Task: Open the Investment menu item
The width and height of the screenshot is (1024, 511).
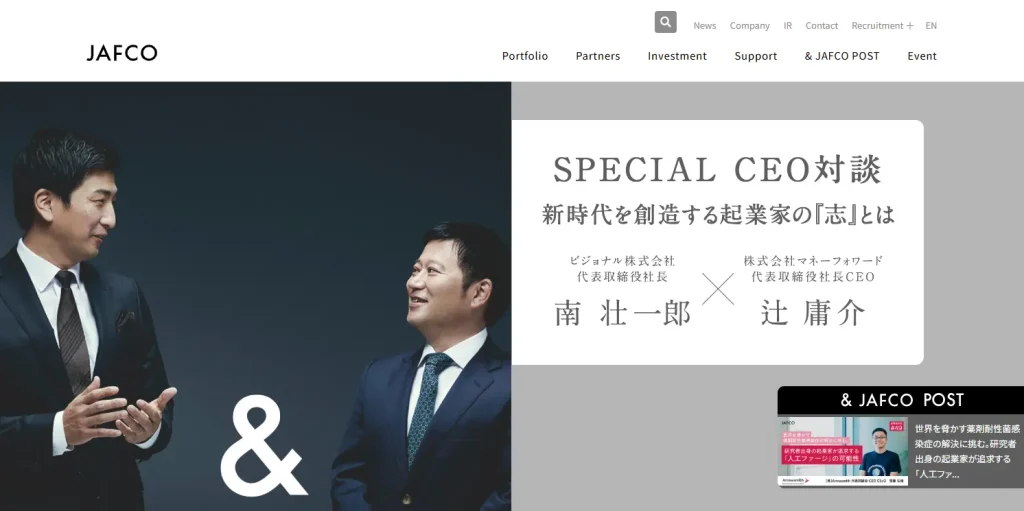Action: 677,56
